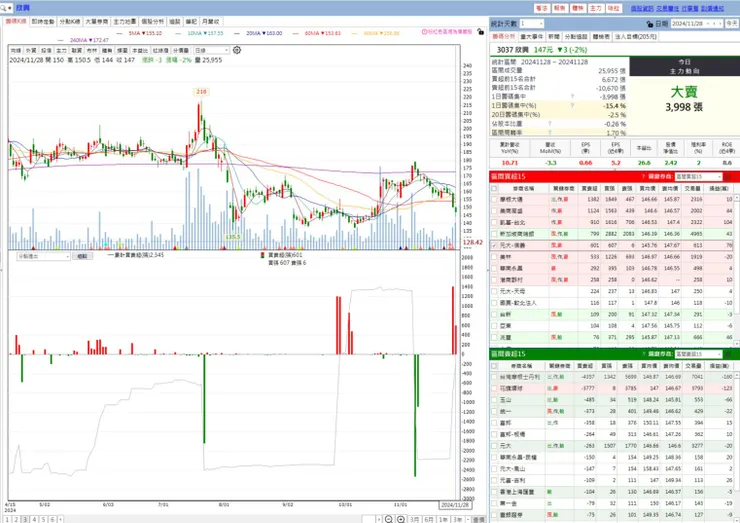The width and height of the screenshot is (740, 523).
Task: Toggle the lock icon above the price chart
Action: (x=480, y=32)
